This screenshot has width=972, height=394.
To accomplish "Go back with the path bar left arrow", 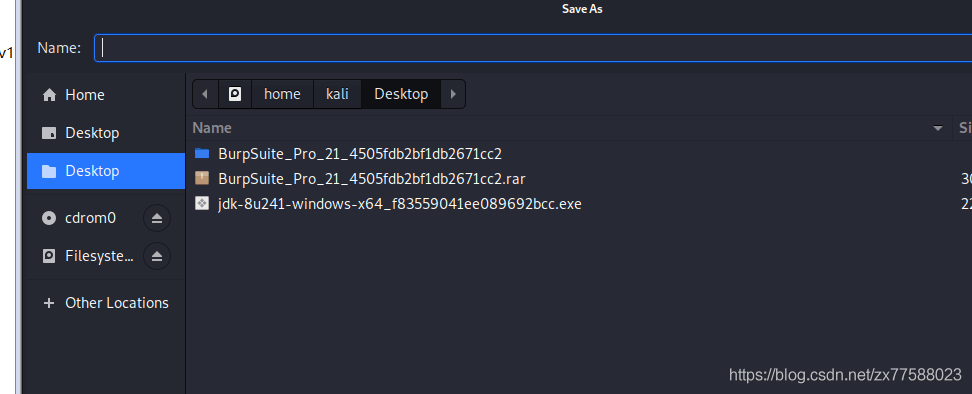I will [x=205, y=94].
